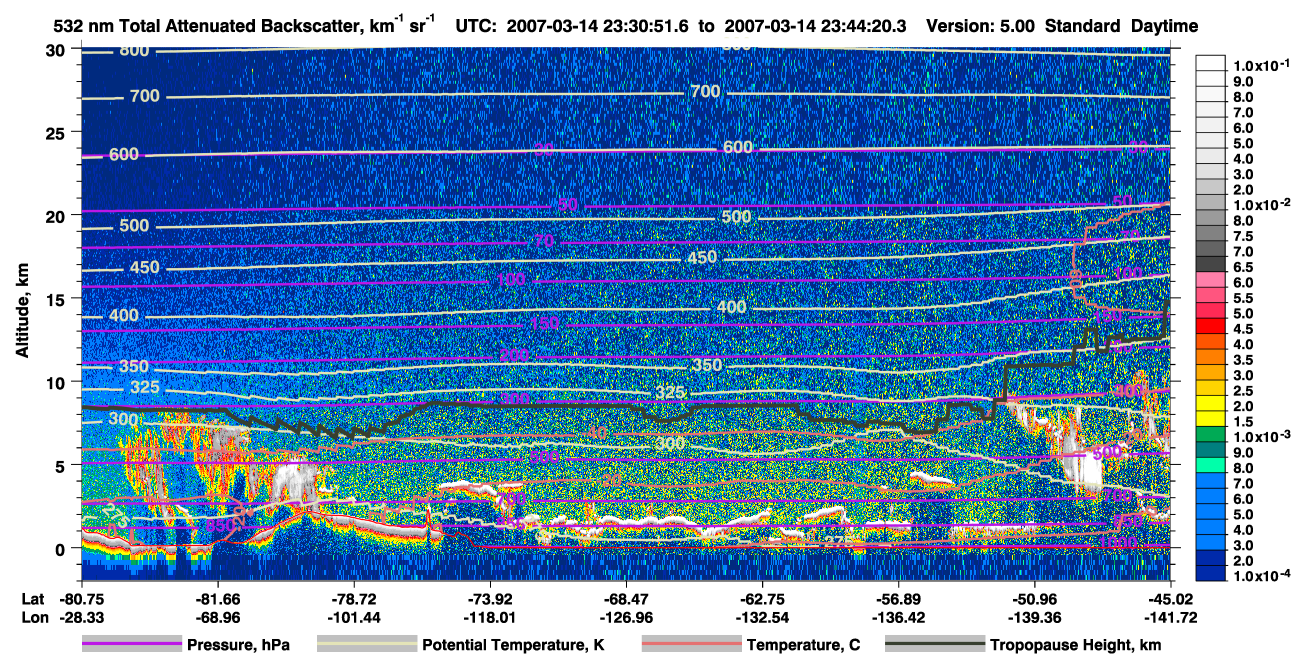The height and width of the screenshot is (667, 1300).
Task: Click the magenta Pressure legend line swatch
Action: point(130,645)
